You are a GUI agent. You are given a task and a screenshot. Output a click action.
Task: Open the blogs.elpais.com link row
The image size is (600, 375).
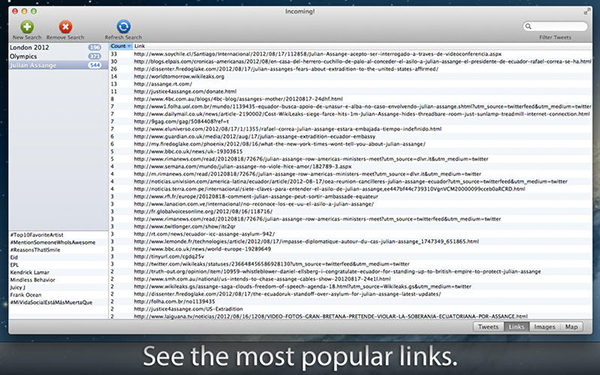coord(362,61)
